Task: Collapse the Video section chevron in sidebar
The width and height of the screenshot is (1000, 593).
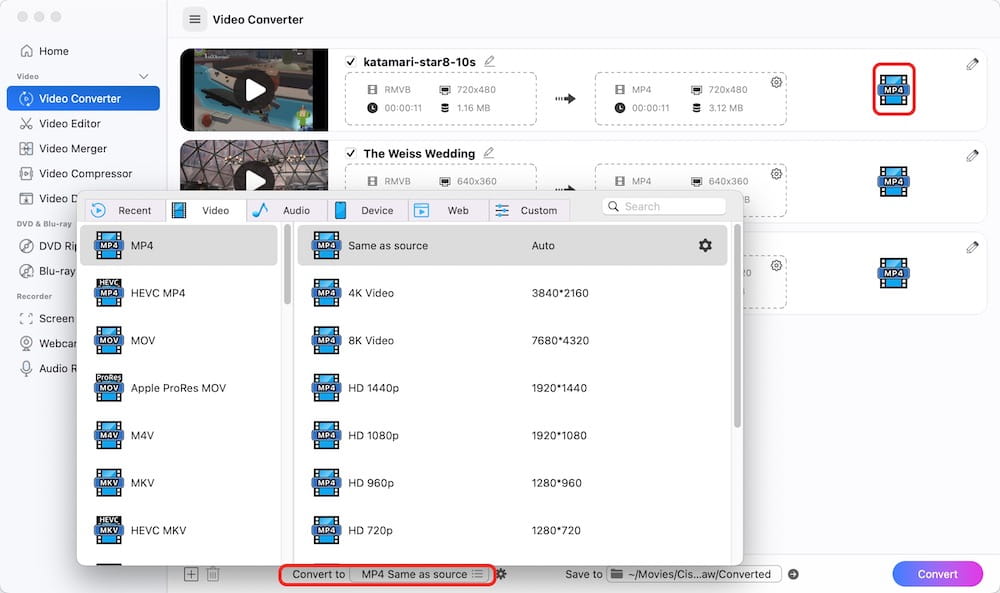Action: tap(143, 77)
